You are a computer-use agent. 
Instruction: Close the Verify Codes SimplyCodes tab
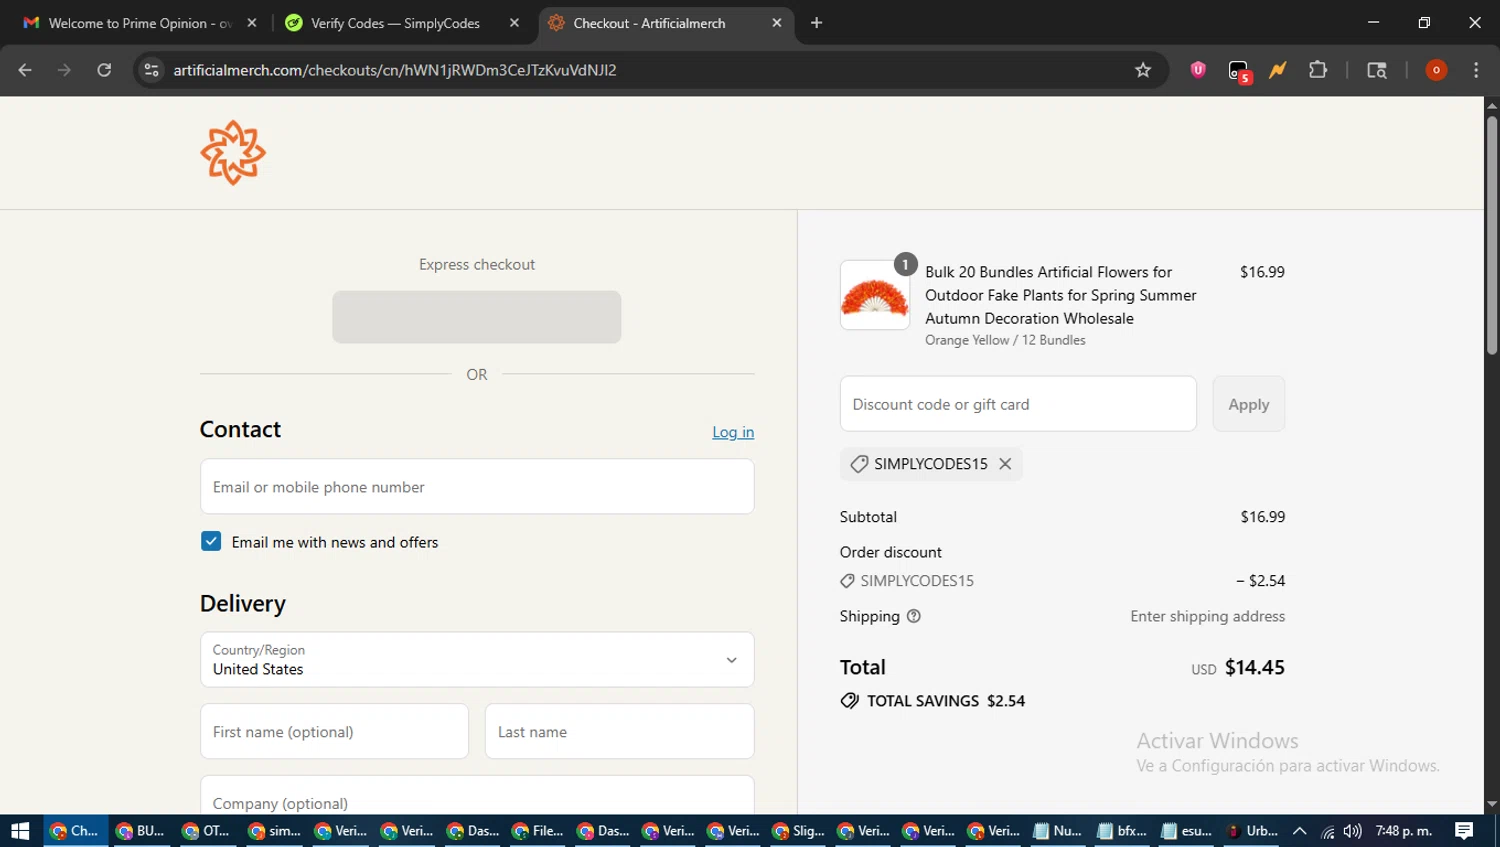[514, 23]
